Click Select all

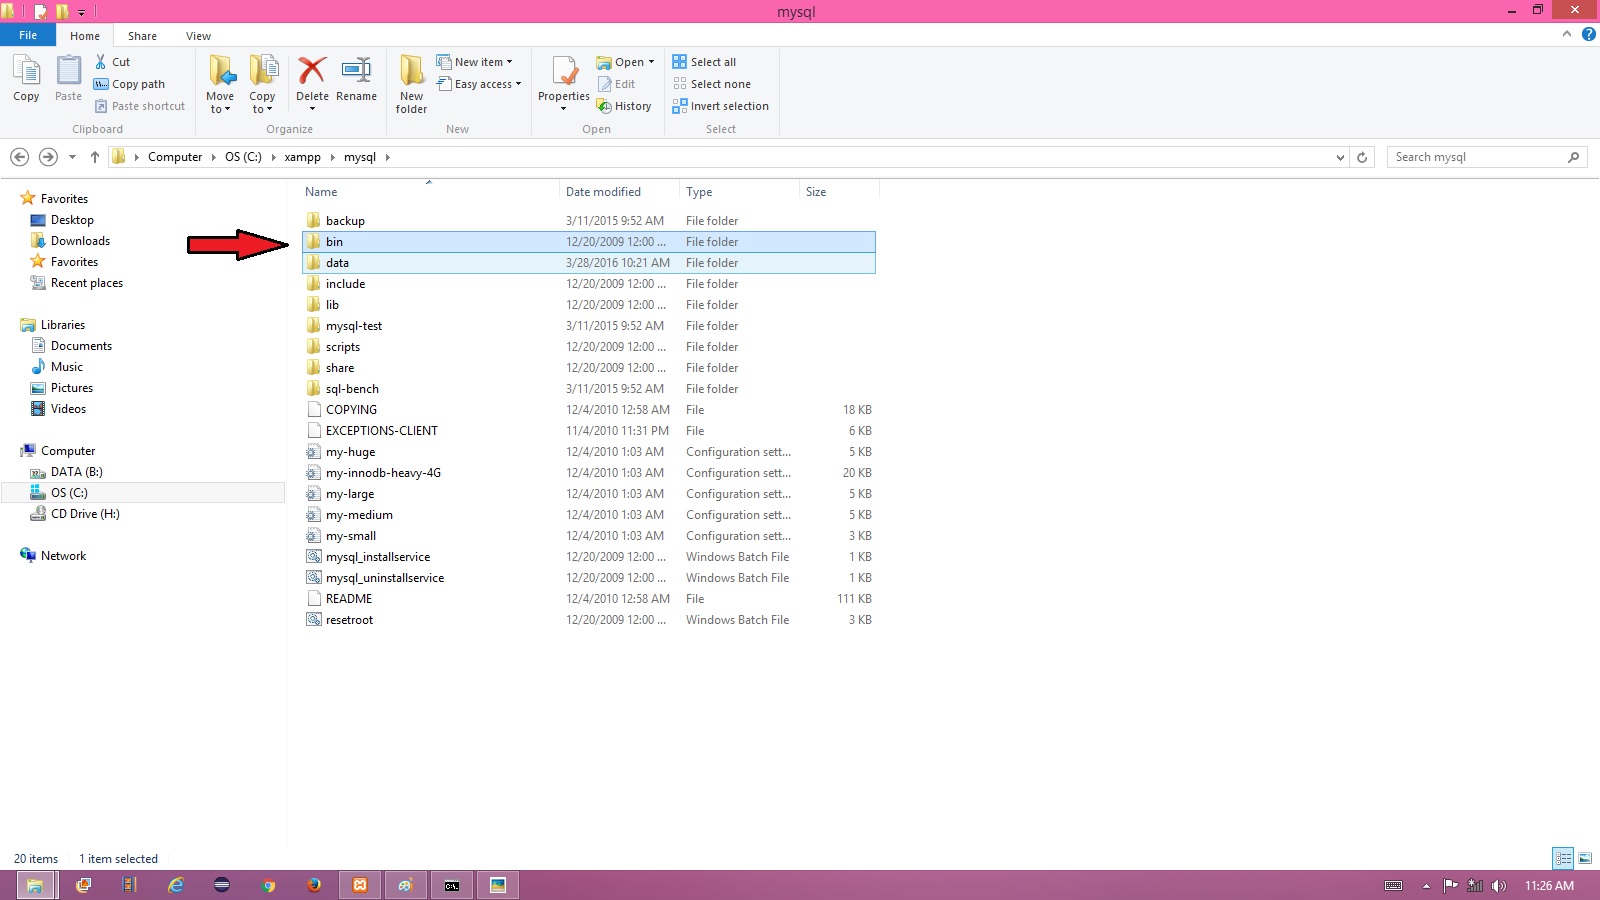coord(704,62)
